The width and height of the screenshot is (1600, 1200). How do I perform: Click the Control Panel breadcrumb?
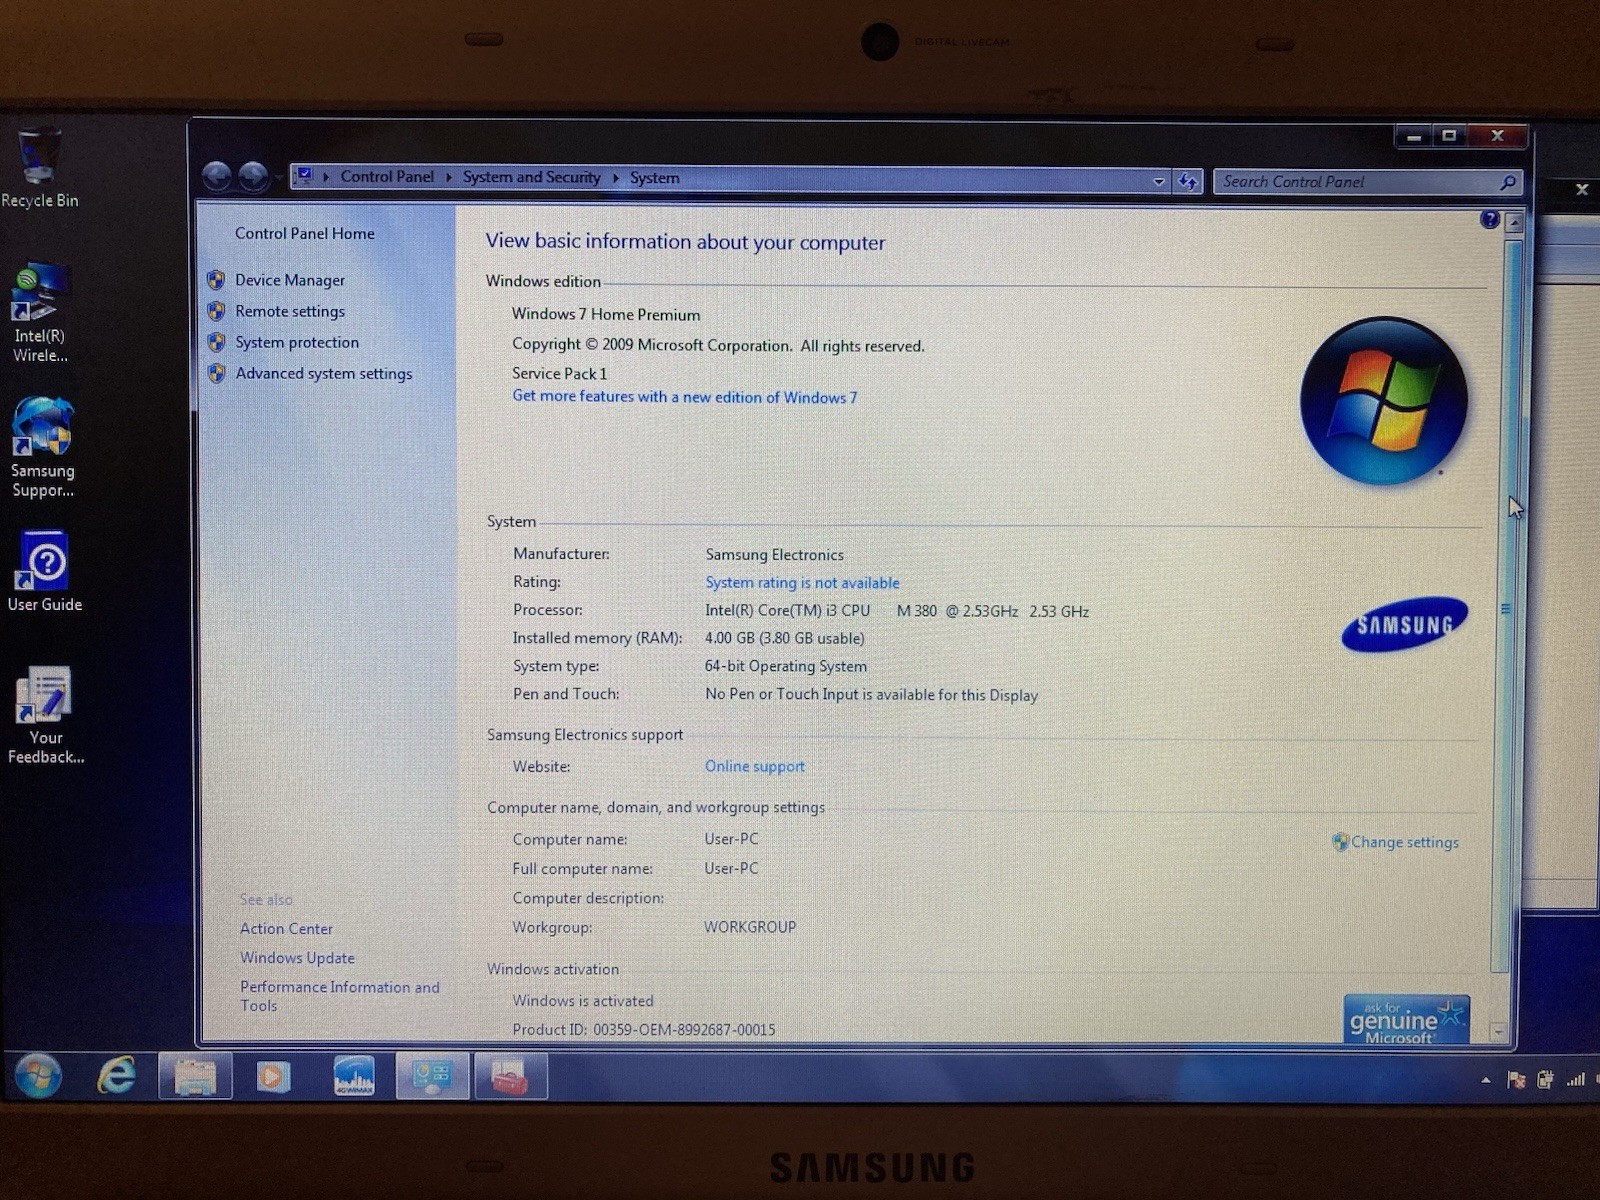387,177
